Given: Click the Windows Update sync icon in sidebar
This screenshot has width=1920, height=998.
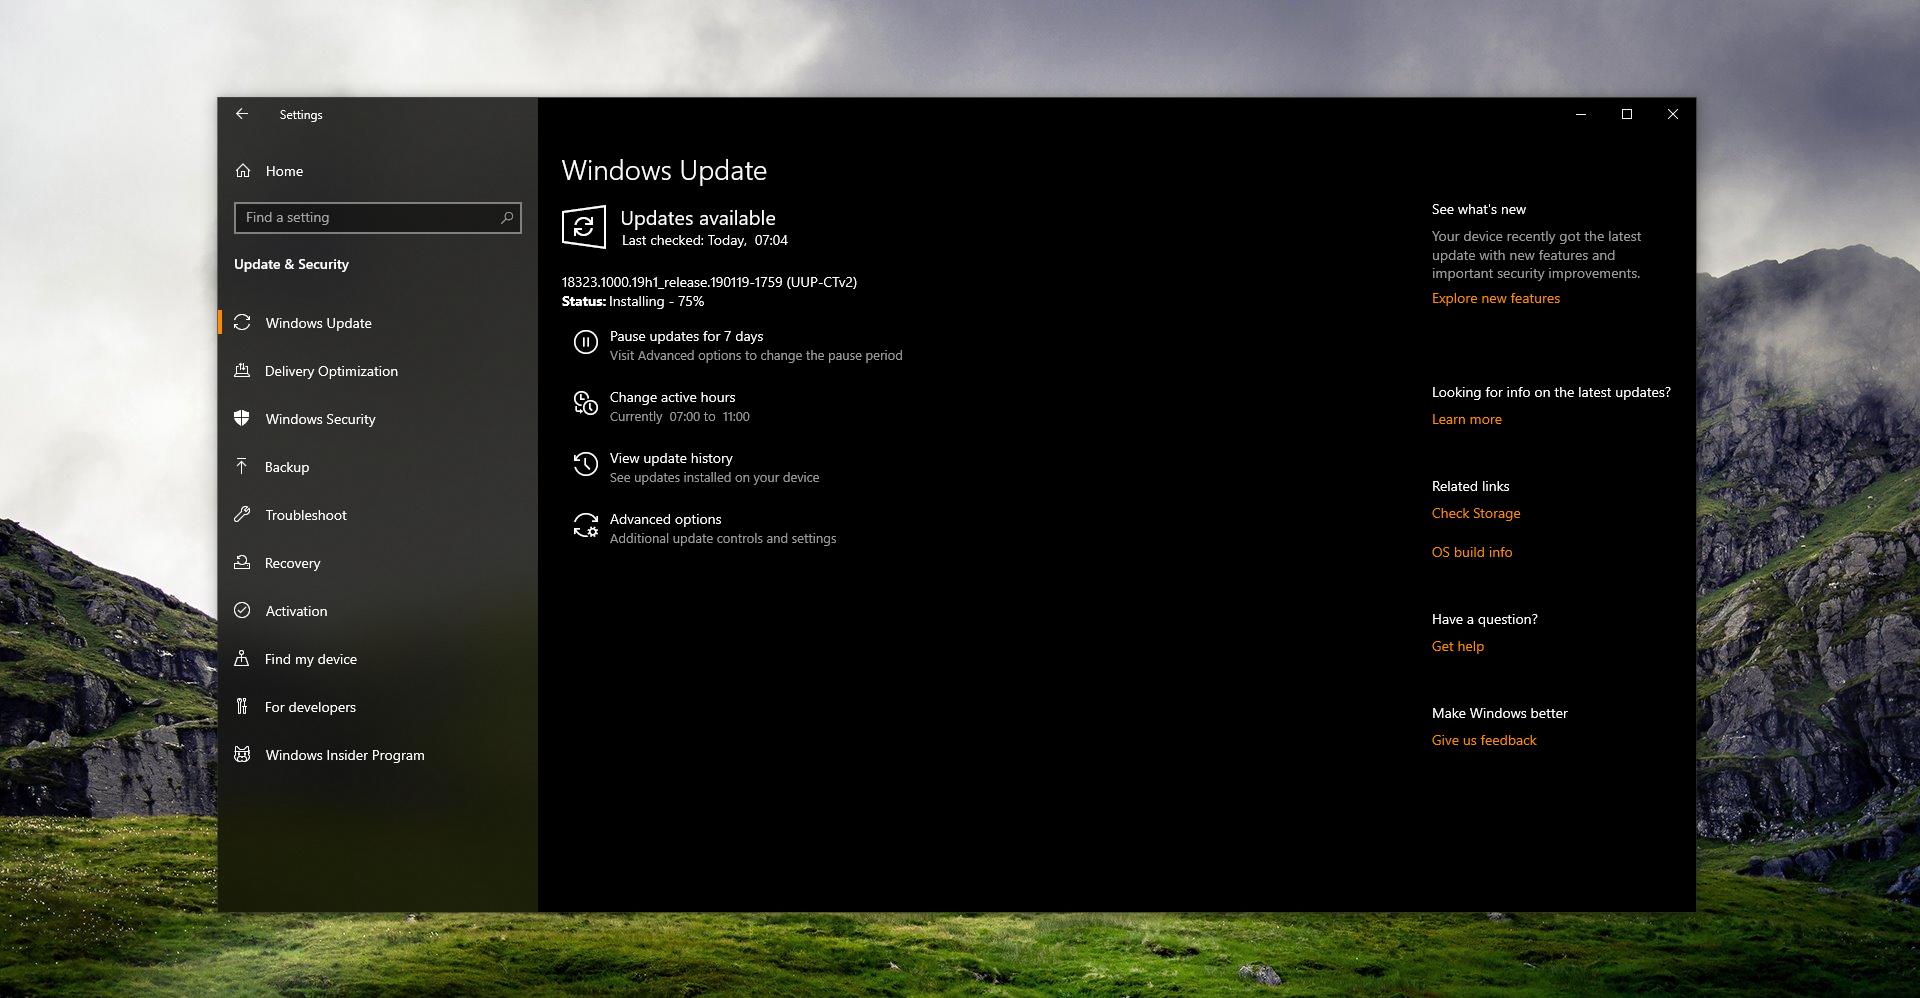Looking at the screenshot, I should click(242, 322).
